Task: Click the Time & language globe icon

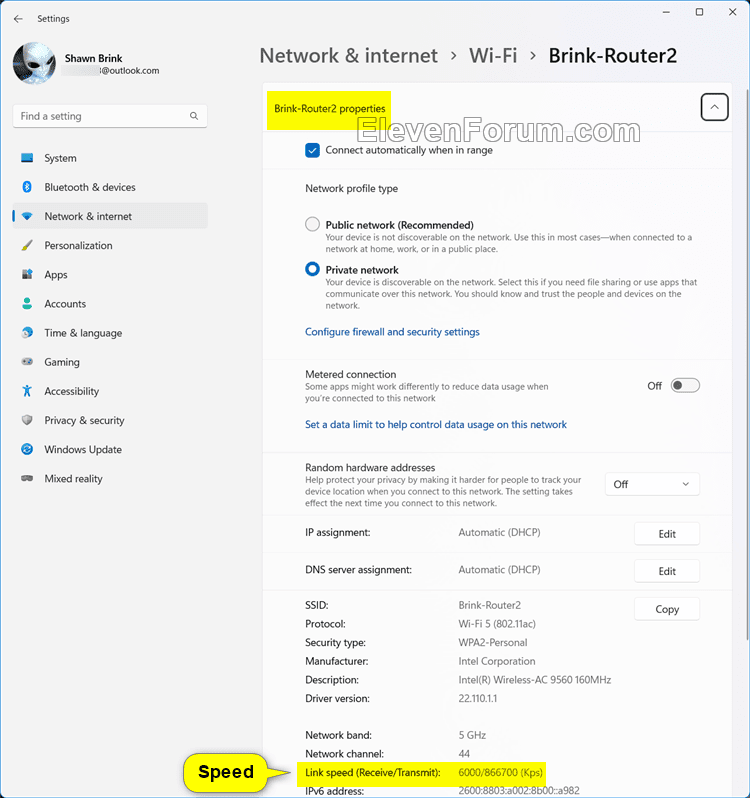Action: 27,332
